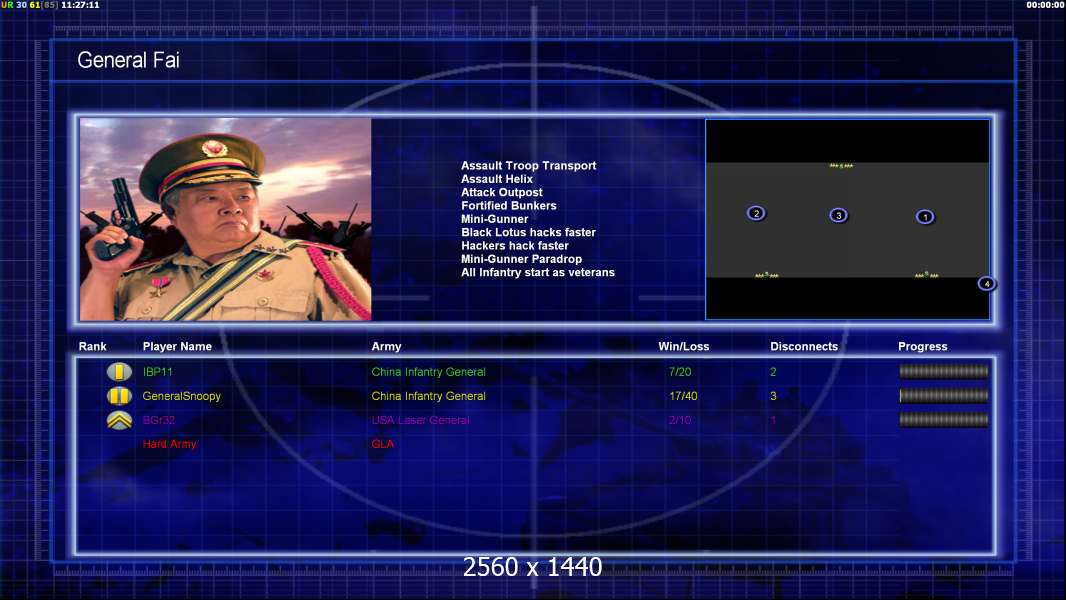
Task: Click the Player Name column header
Action: point(177,347)
